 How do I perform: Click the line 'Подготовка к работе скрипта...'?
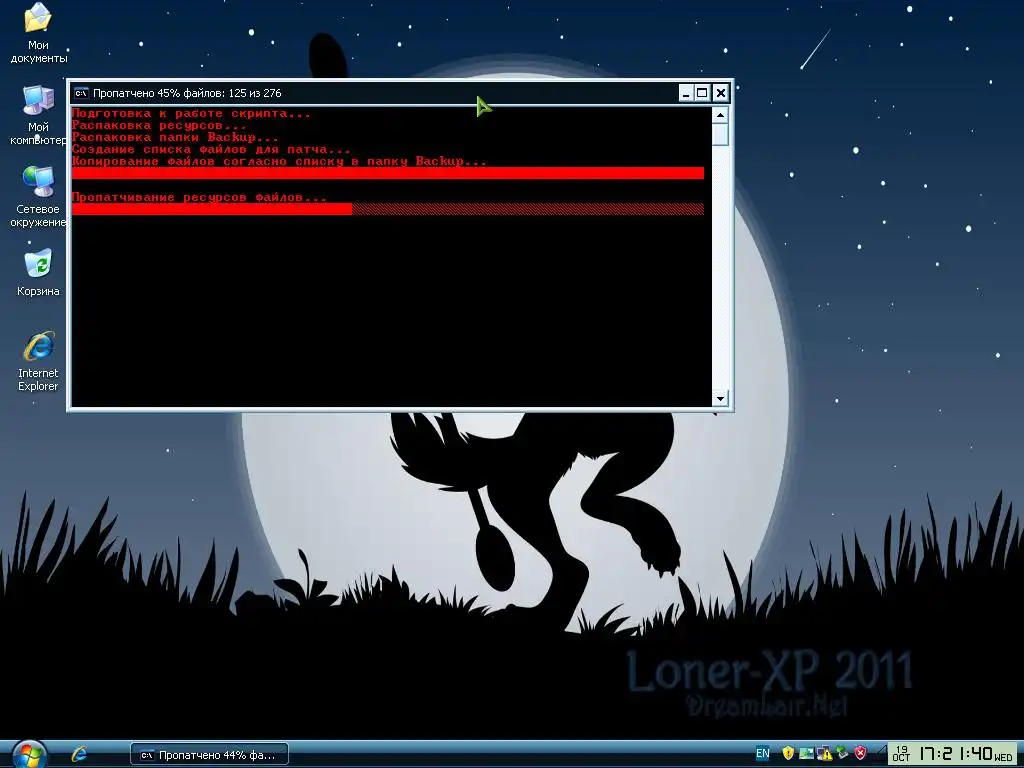[191, 114]
